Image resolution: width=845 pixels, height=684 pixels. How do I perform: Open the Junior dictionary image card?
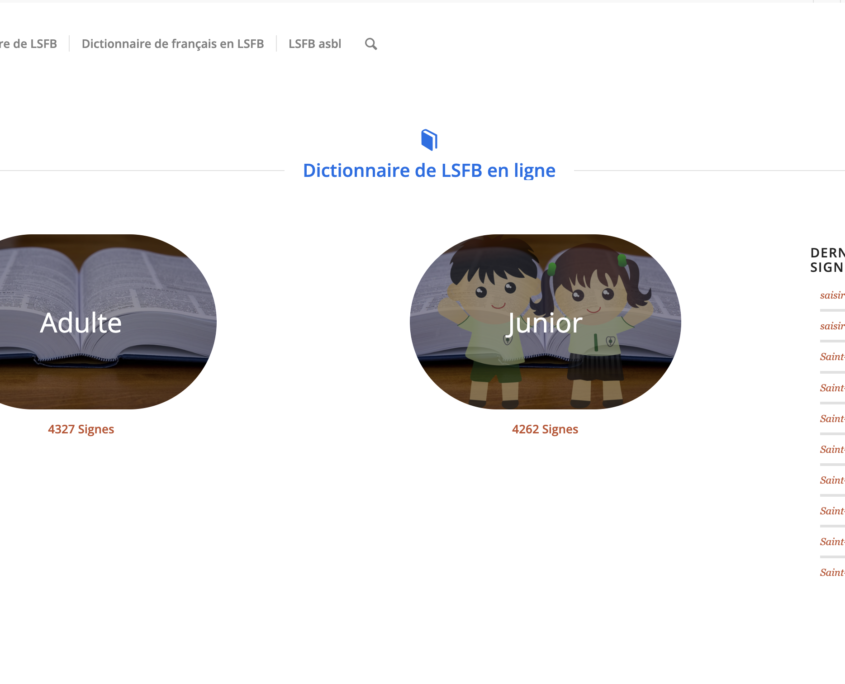click(545, 322)
